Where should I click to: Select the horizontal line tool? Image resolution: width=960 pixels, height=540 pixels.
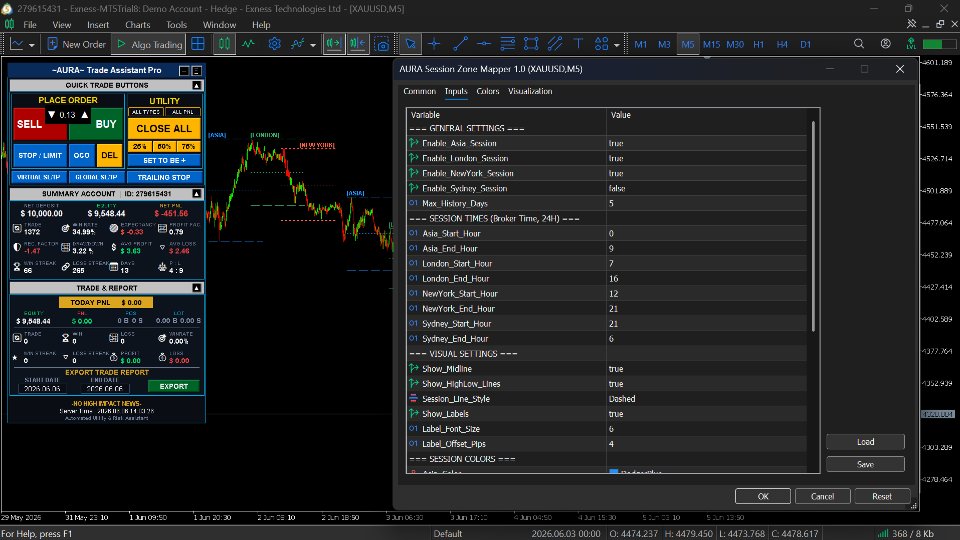point(484,44)
